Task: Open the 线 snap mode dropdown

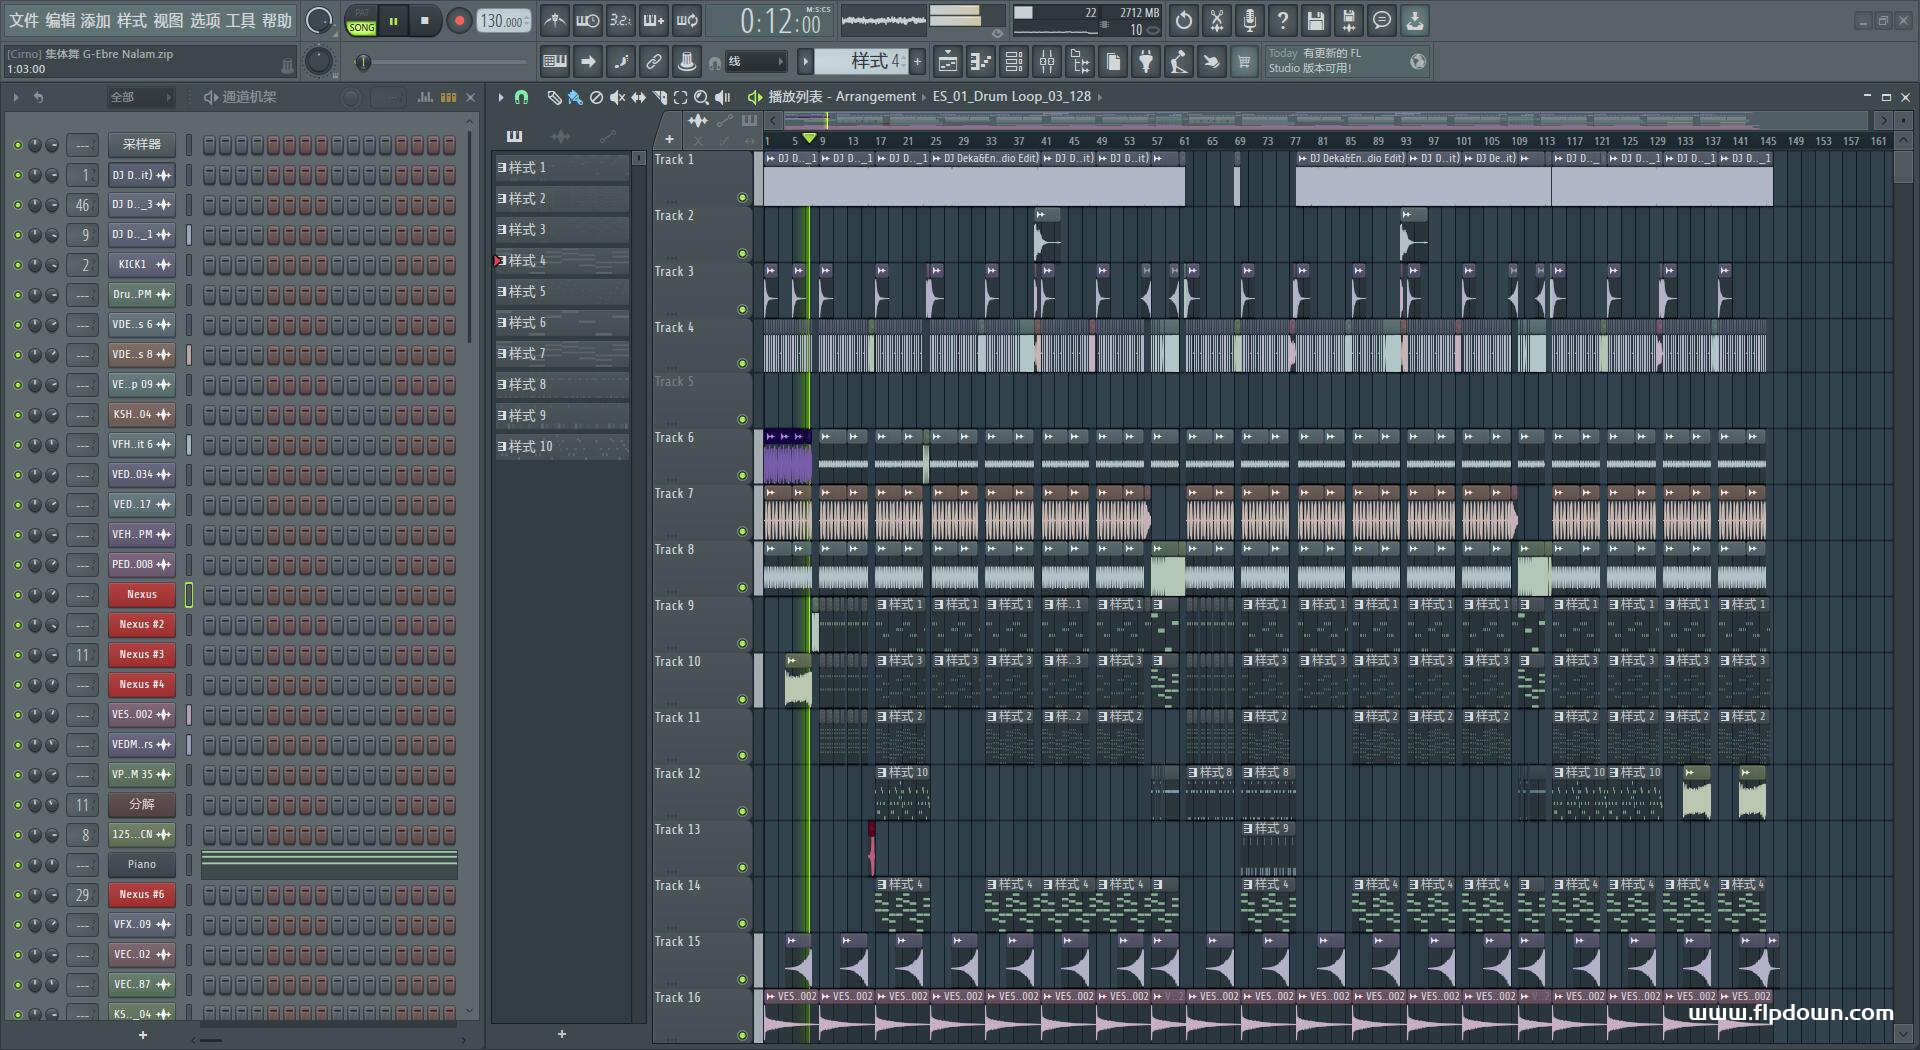Action: pyautogui.click(x=756, y=62)
